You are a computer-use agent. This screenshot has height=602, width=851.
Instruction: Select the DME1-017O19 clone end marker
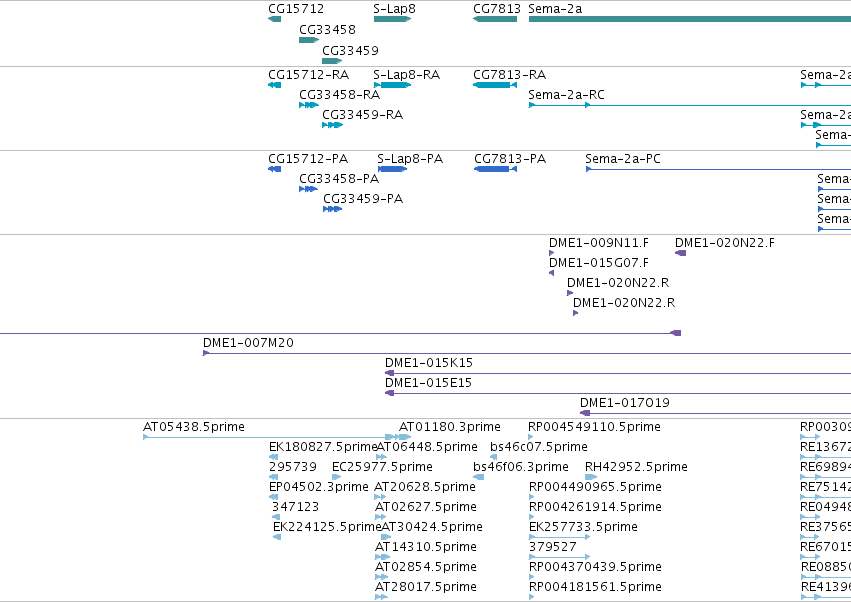pos(585,413)
